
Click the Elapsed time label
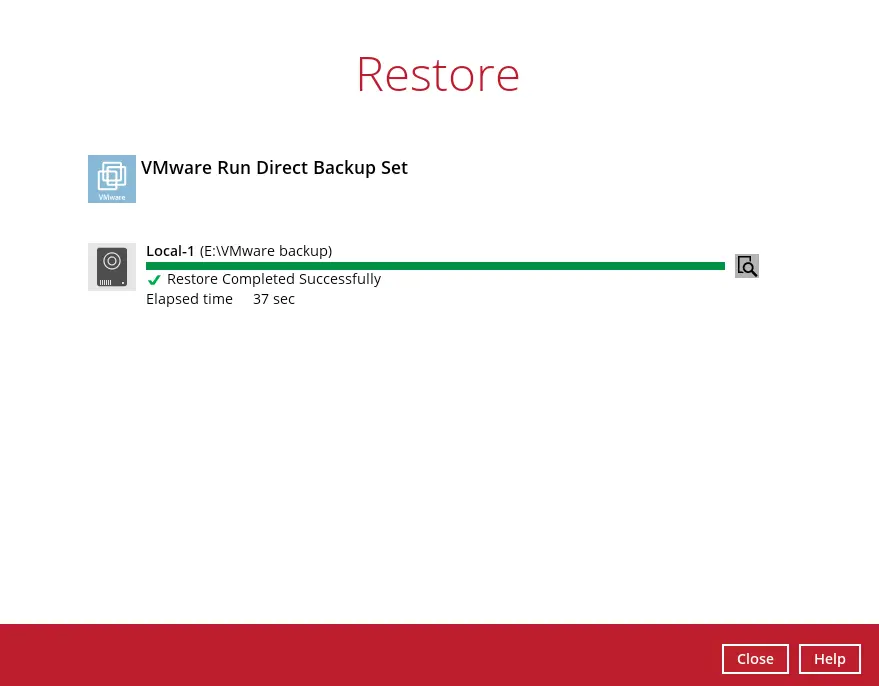(189, 299)
